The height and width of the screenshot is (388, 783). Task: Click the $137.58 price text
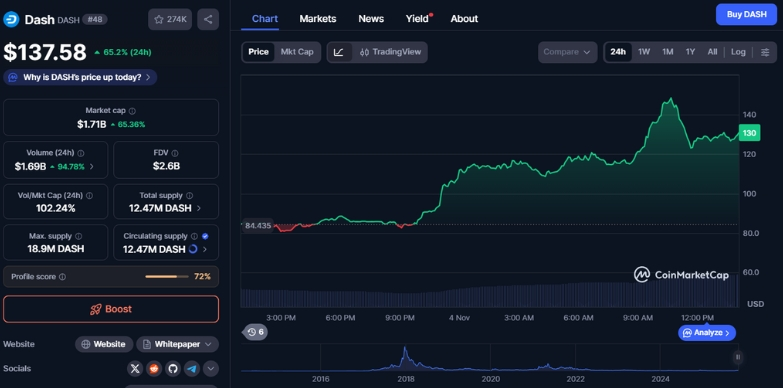tap(45, 52)
